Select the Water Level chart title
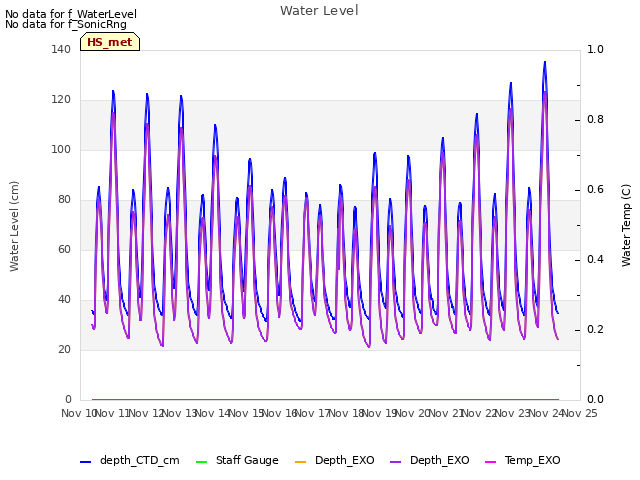640x480 pixels. coord(319,10)
